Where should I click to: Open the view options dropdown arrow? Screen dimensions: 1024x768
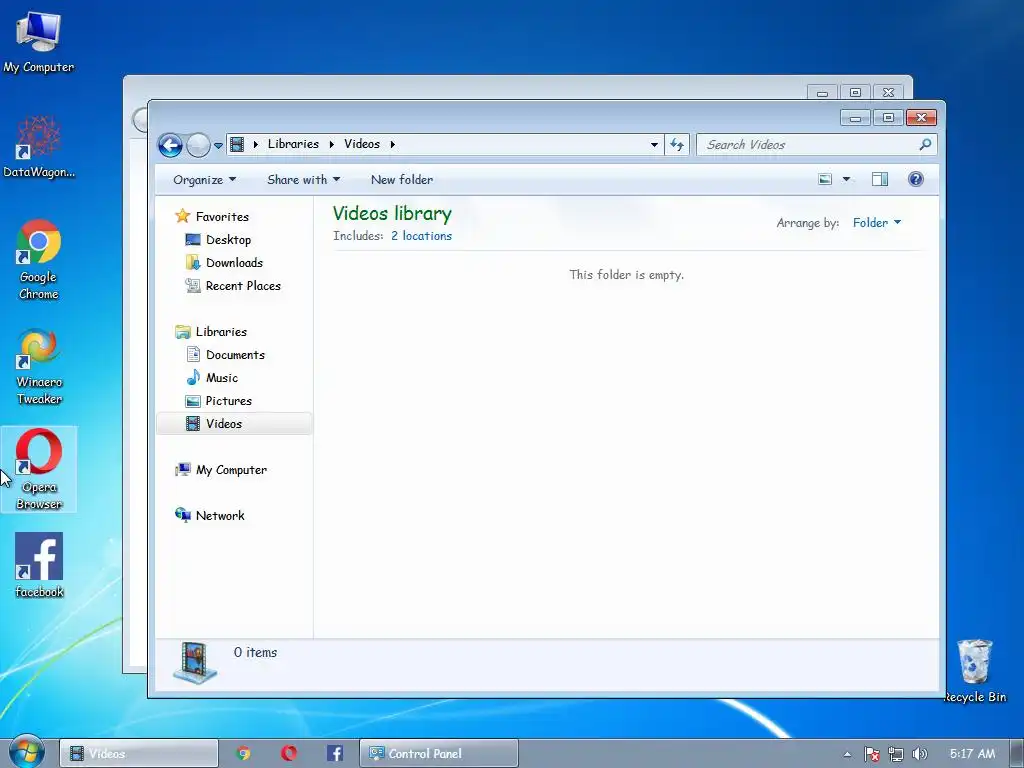[x=846, y=179]
